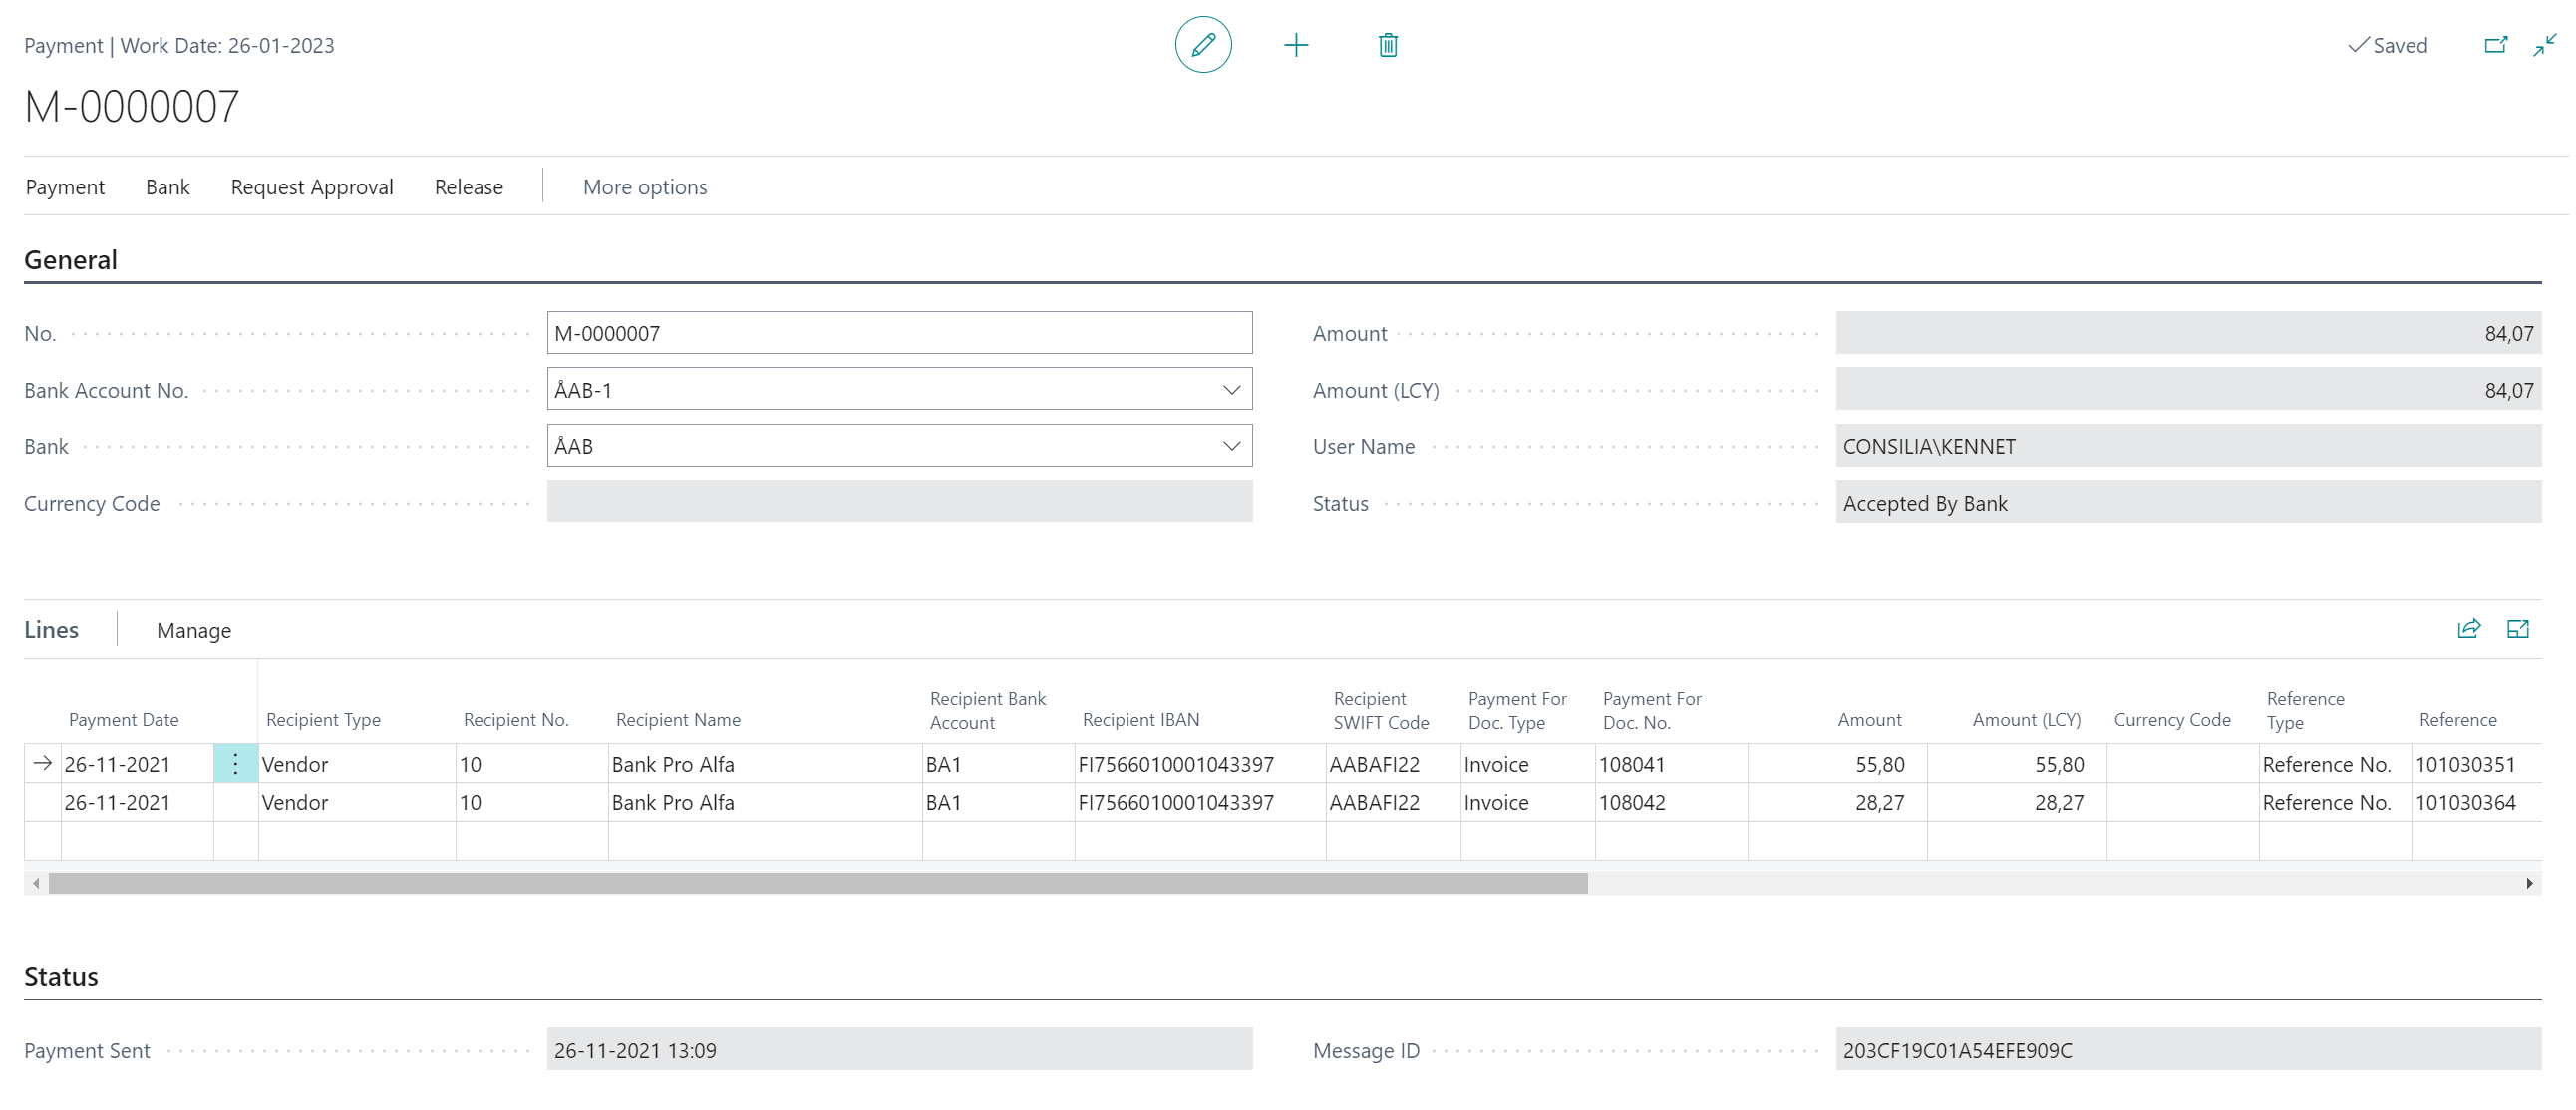Image resolution: width=2576 pixels, height=1110 pixels.
Task: Click the Recipient Name column header
Action: click(x=678, y=720)
